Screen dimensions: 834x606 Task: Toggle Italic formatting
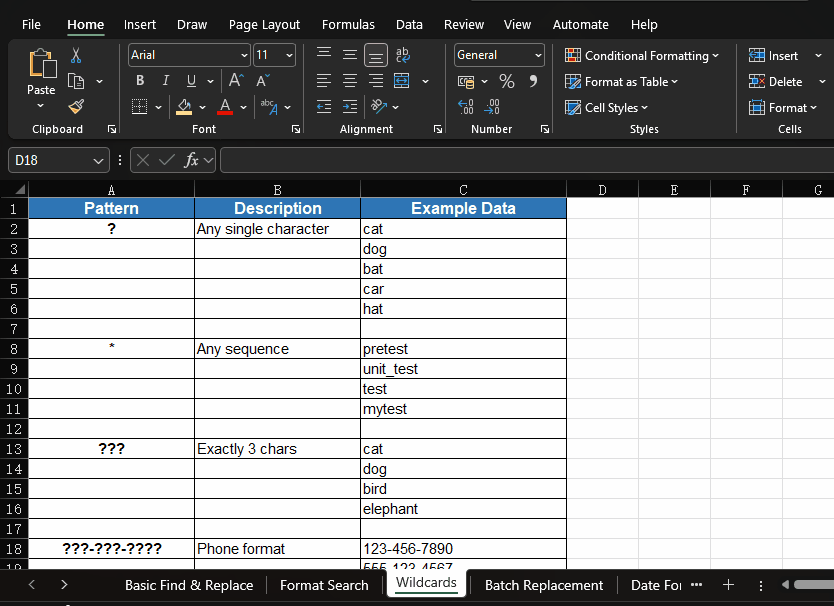[x=165, y=81]
